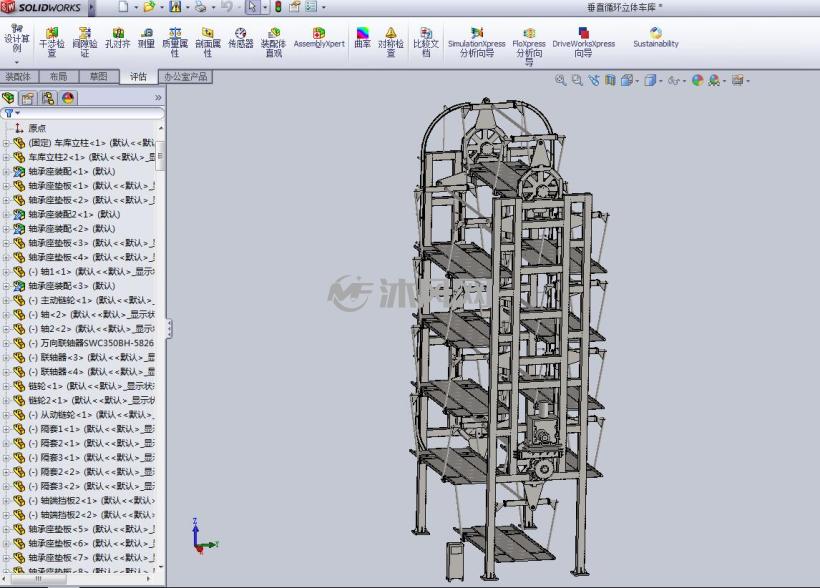The height and width of the screenshot is (588, 820).
Task: Run the 干涉检查 interference check tool
Action: pyautogui.click(x=52, y=42)
